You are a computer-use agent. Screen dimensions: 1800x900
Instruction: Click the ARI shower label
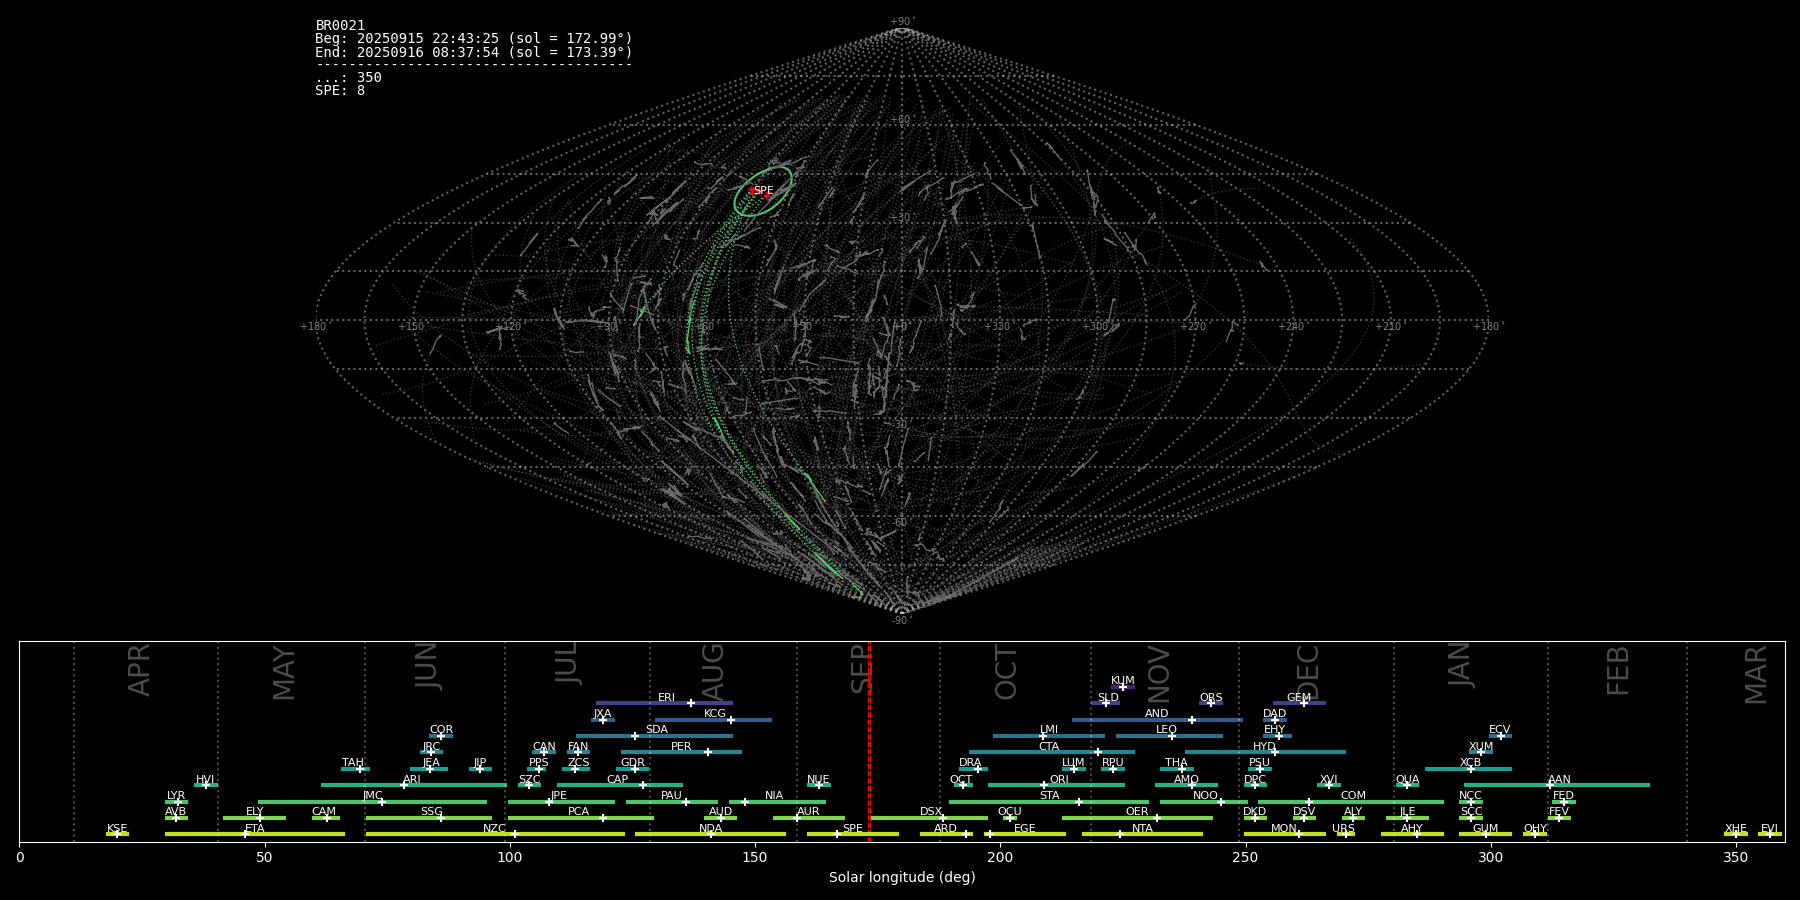[411, 779]
